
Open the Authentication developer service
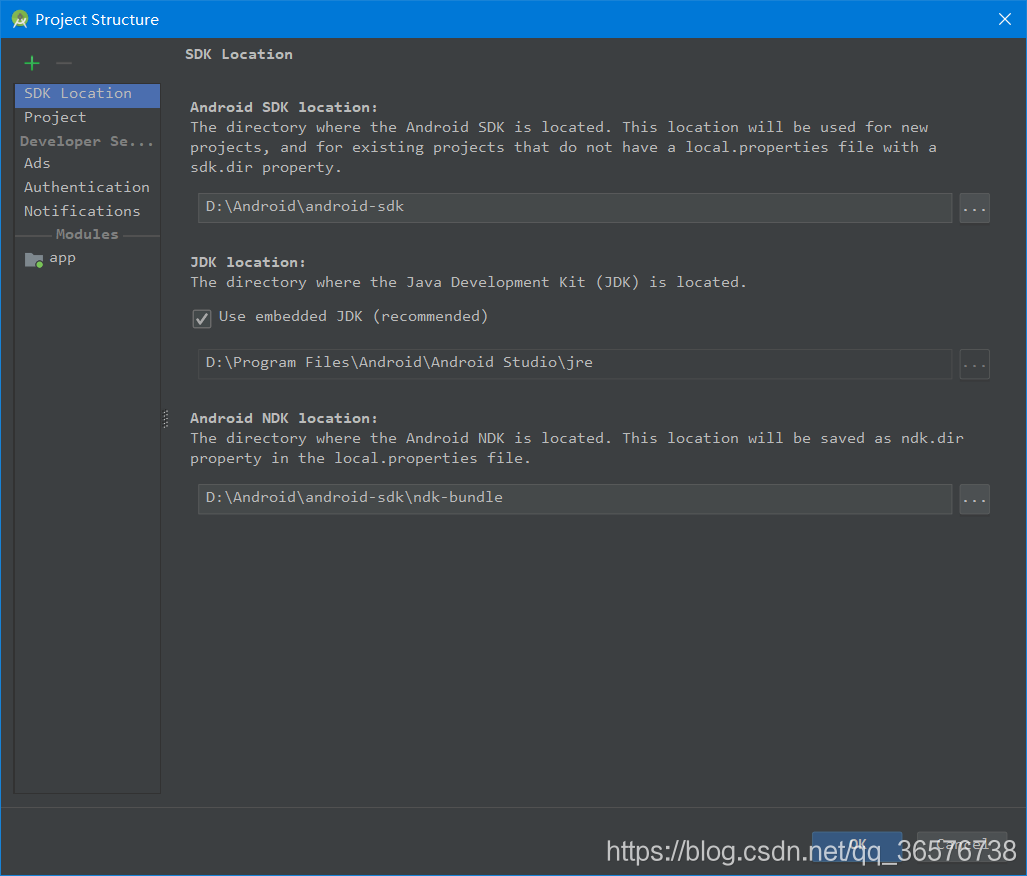coord(87,187)
